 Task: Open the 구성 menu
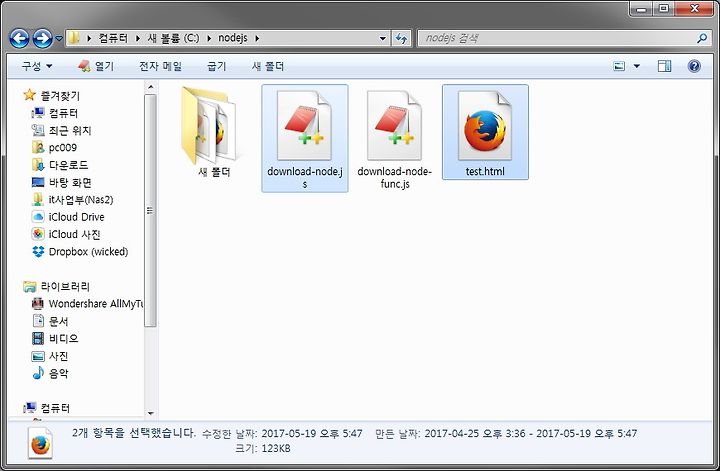(x=37, y=66)
